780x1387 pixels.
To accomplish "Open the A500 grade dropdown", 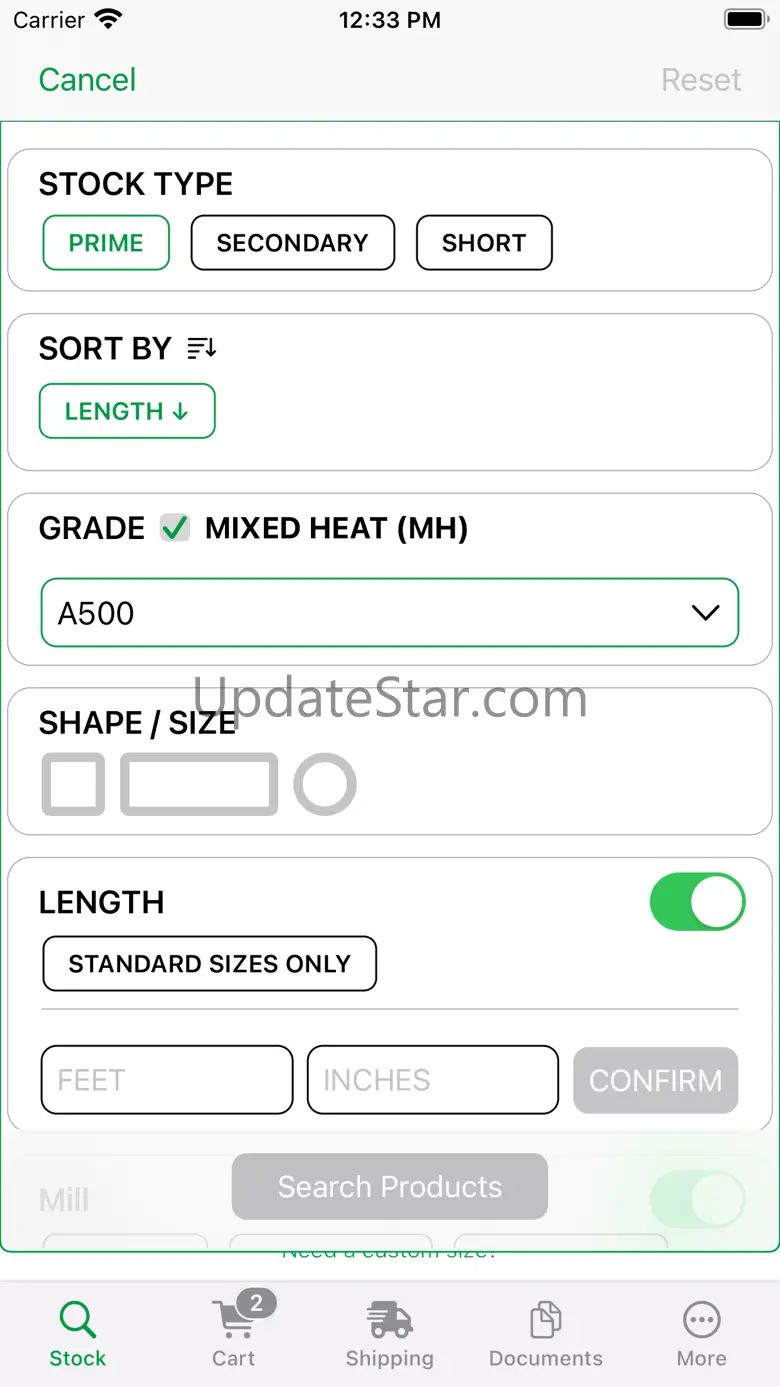I will click(390, 613).
